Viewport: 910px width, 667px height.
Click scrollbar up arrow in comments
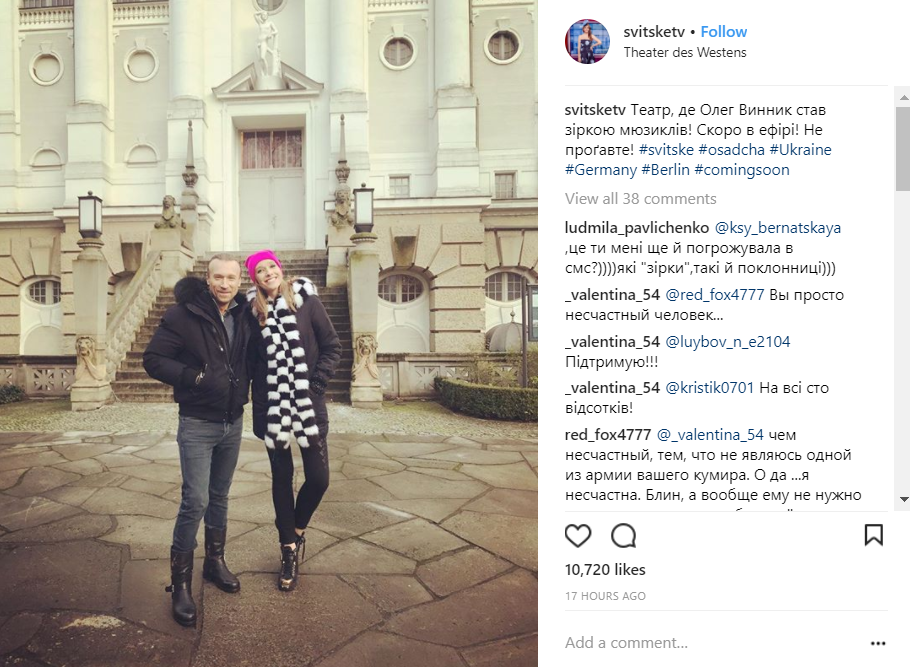[904, 98]
